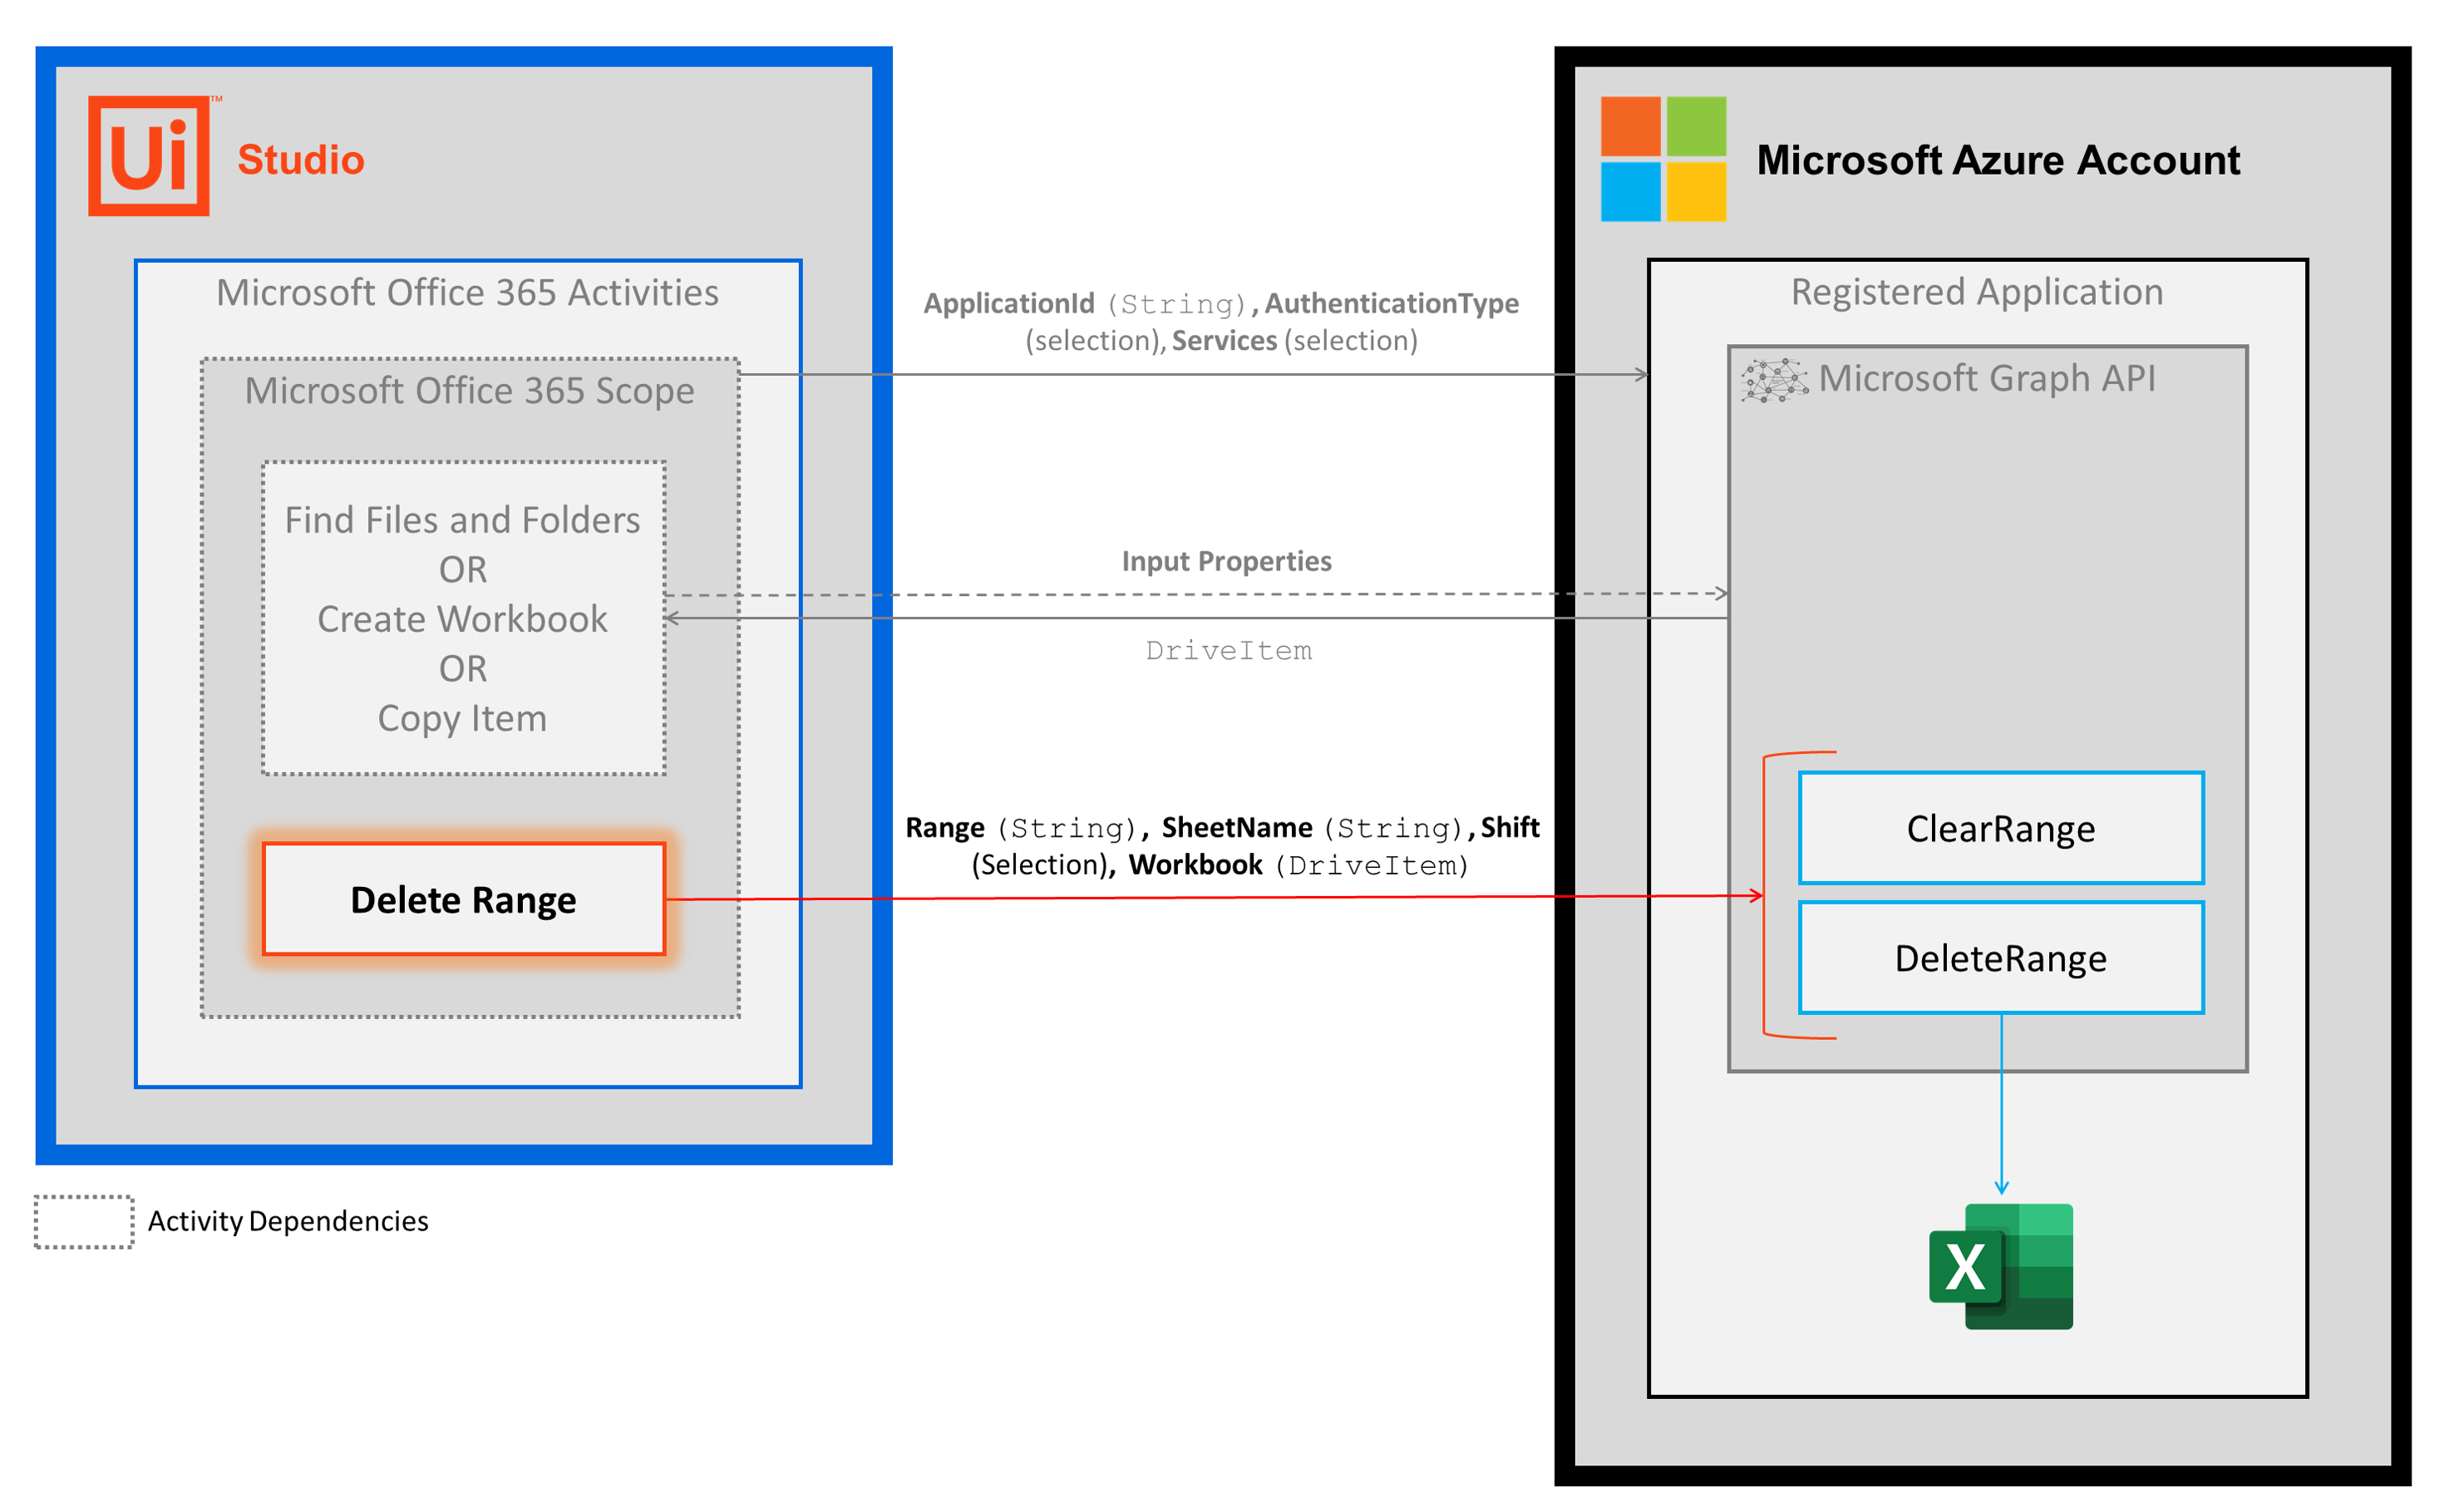Click the Excel application icon
2454x1512 pixels.
2001,1266
